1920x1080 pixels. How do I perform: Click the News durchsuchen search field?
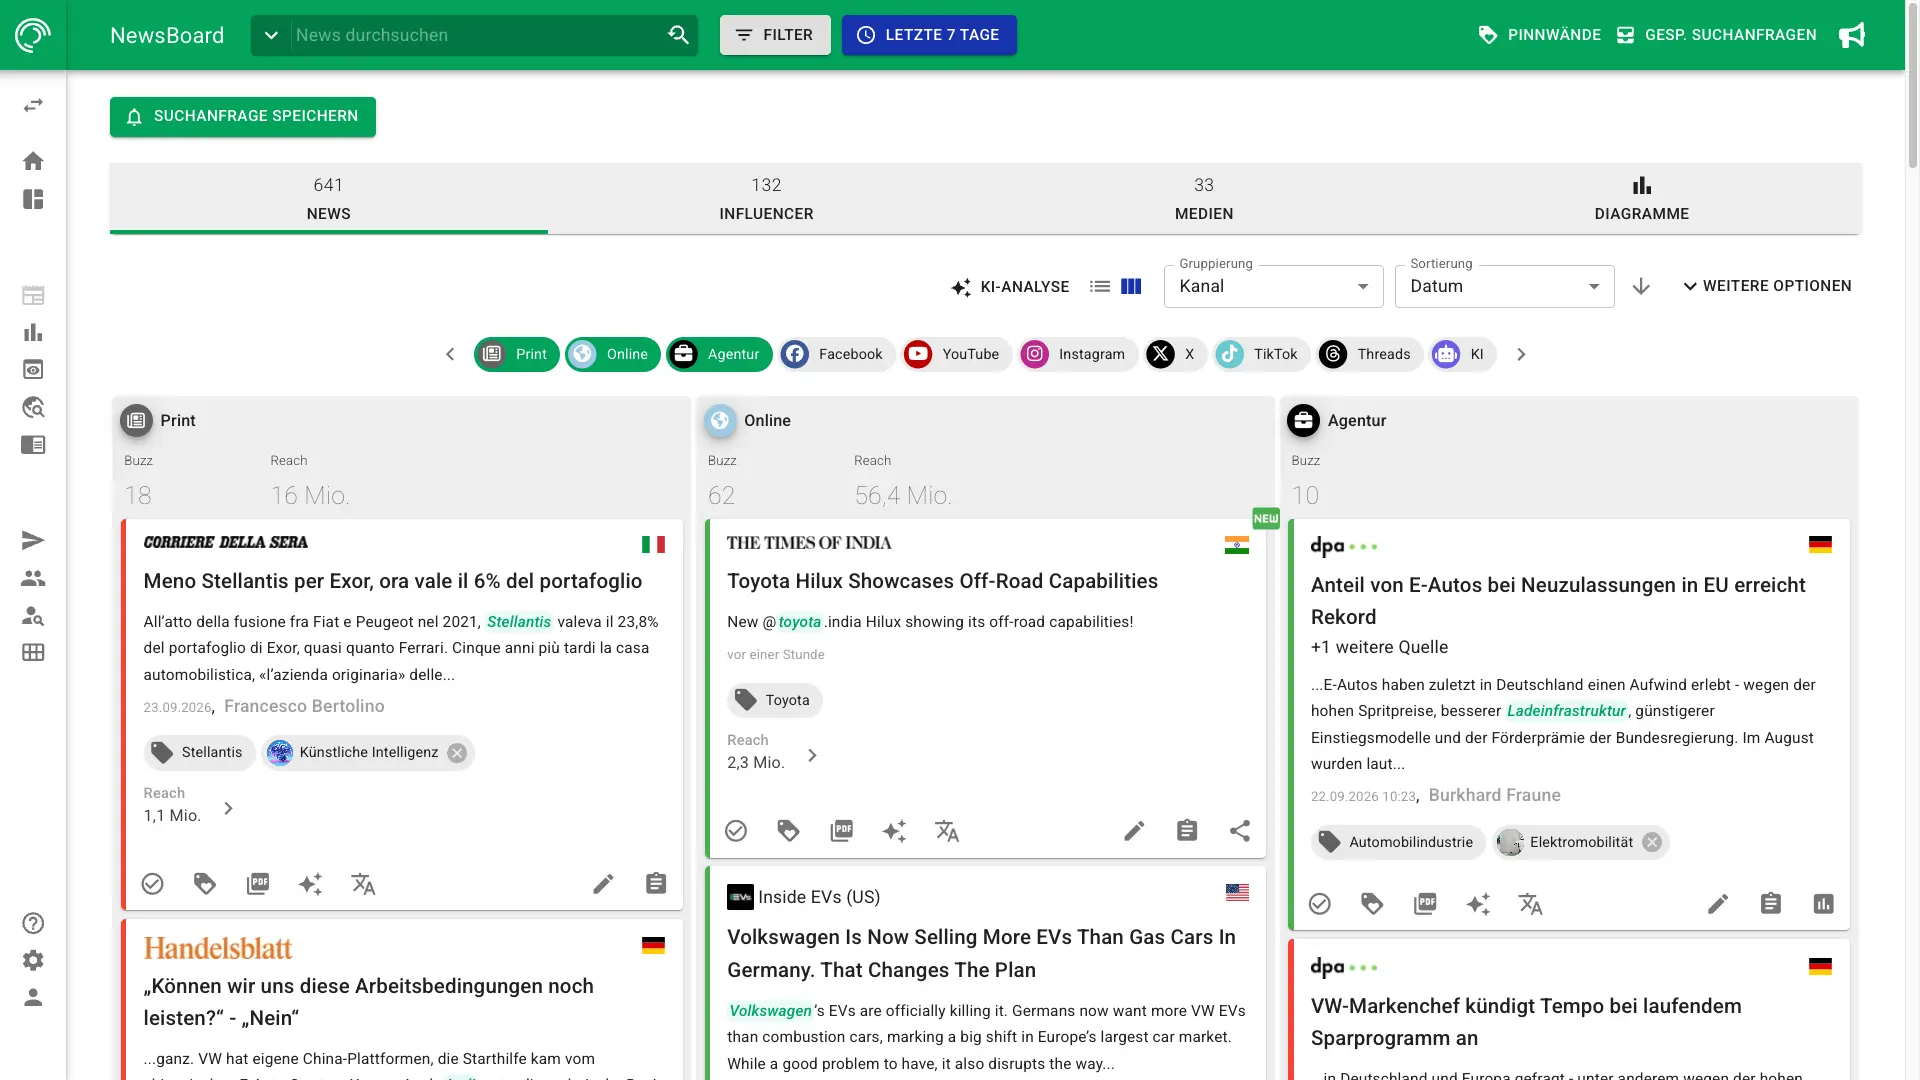point(475,35)
